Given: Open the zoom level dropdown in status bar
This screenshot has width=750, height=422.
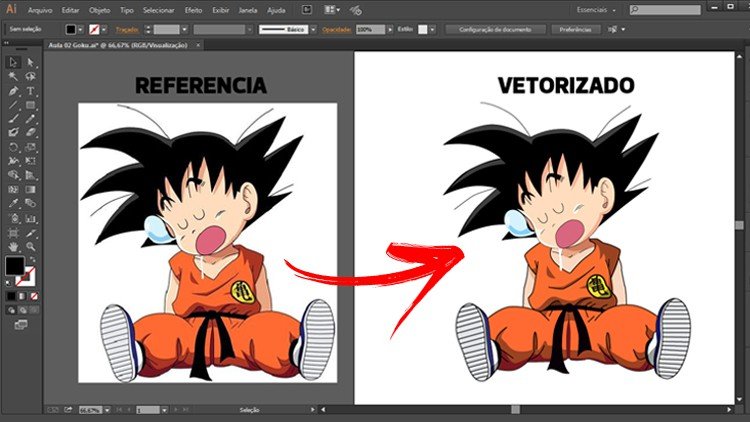Looking at the screenshot, I should [x=107, y=410].
